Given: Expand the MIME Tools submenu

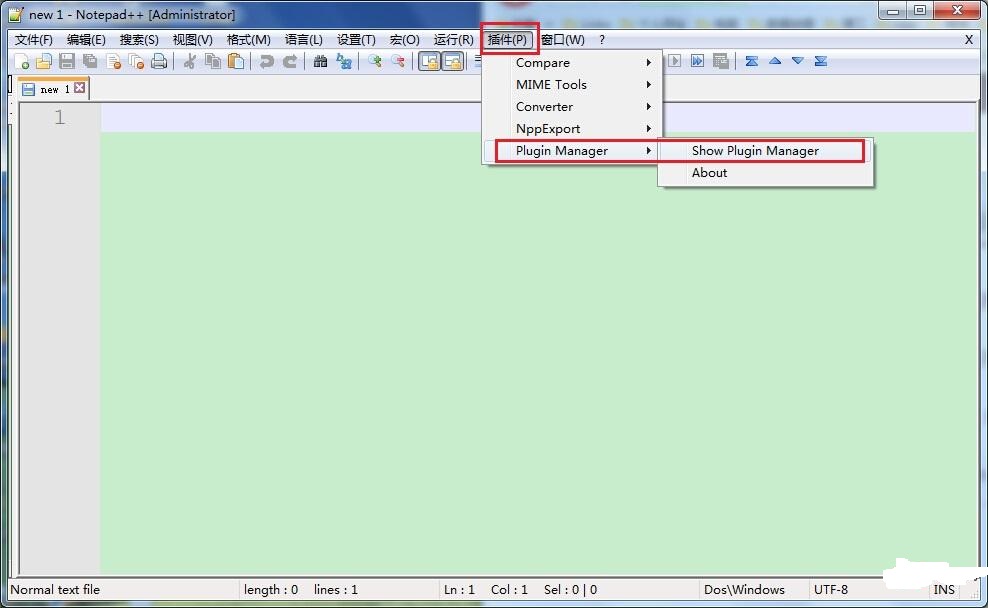Looking at the screenshot, I should pos(572,84).
